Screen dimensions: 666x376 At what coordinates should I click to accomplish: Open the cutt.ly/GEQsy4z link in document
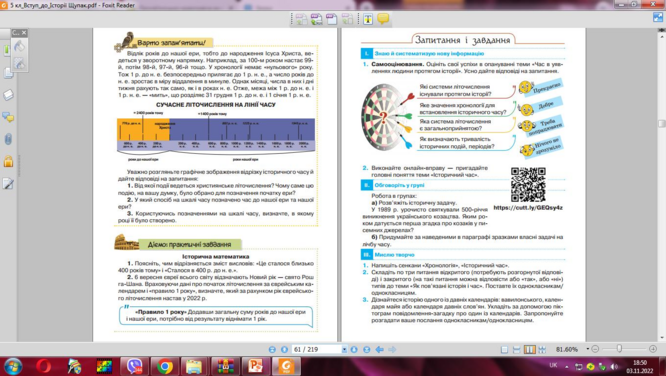click(x=528, y=208)
